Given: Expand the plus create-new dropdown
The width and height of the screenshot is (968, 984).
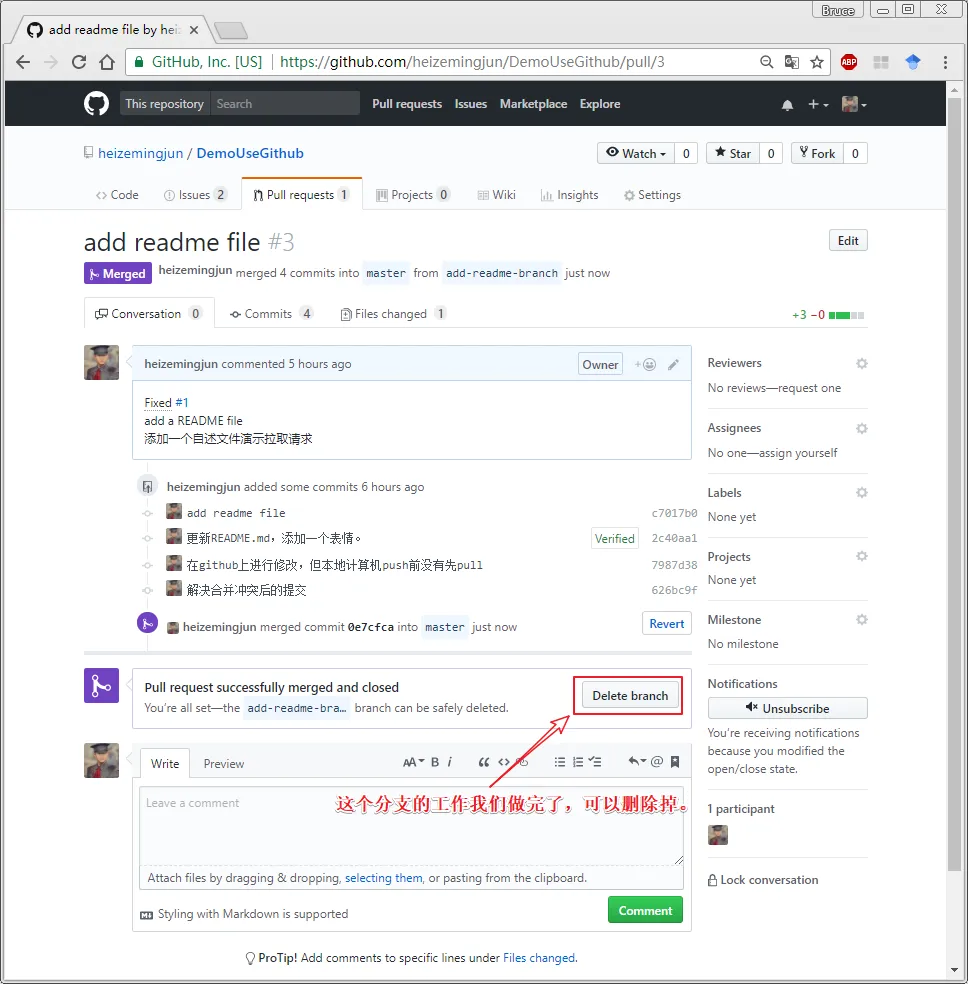Looking at the screenshot, I should [817, 104].
